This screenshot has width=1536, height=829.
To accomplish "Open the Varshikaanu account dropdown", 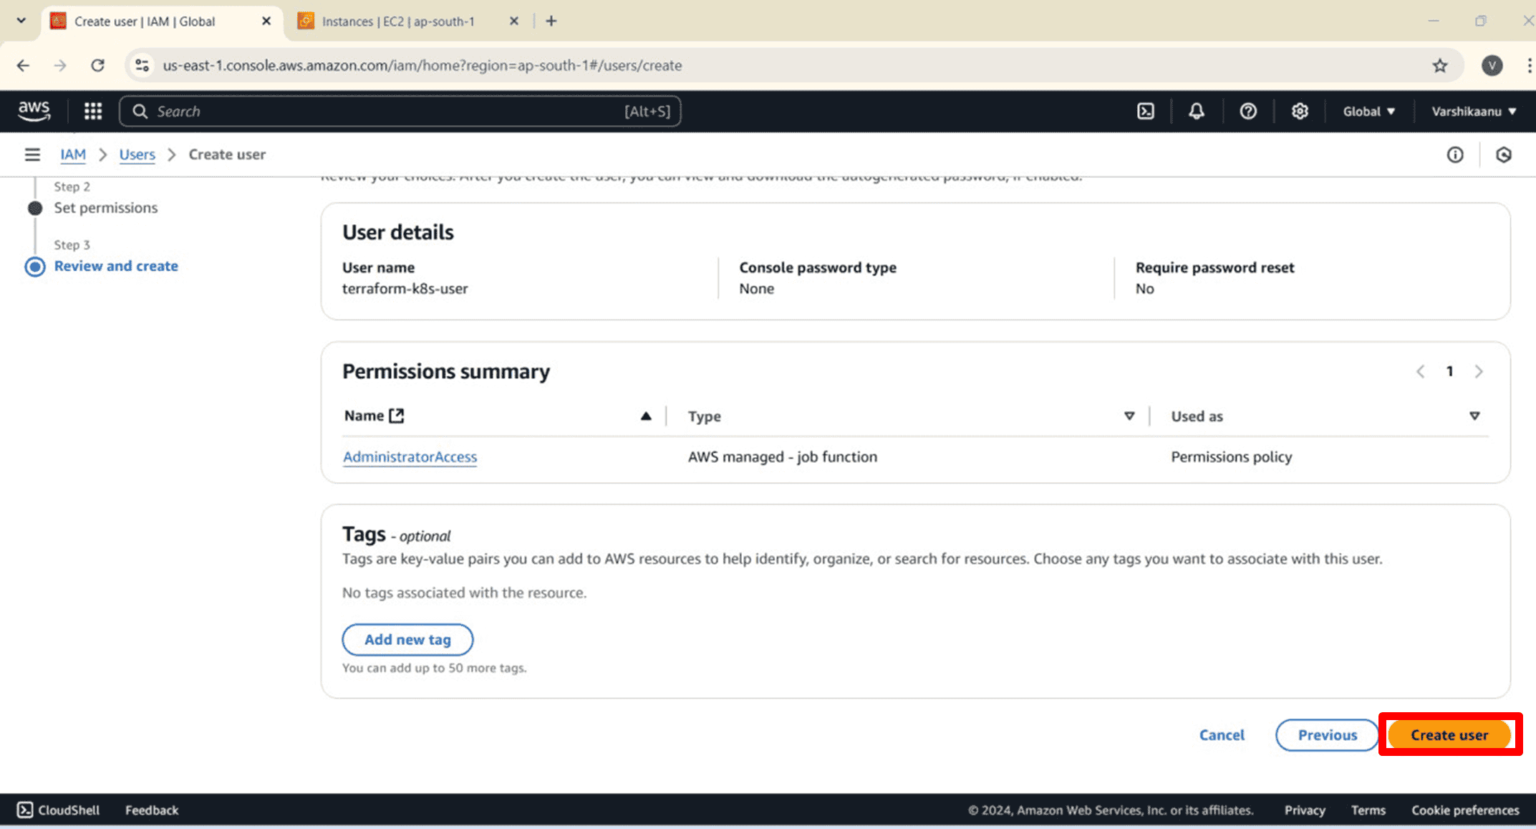I will click(x=1472, y=111).
